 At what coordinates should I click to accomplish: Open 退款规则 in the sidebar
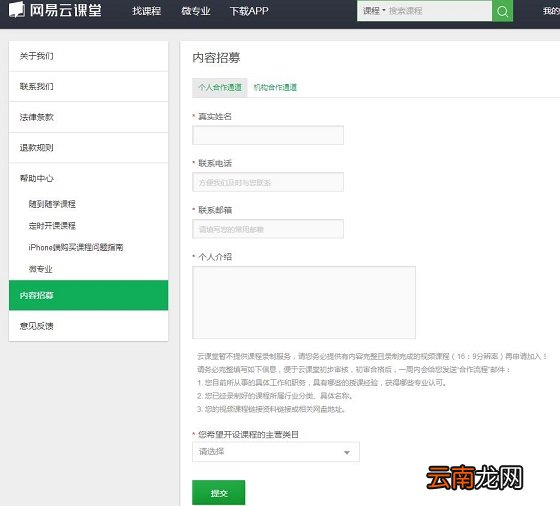(89, 148)
